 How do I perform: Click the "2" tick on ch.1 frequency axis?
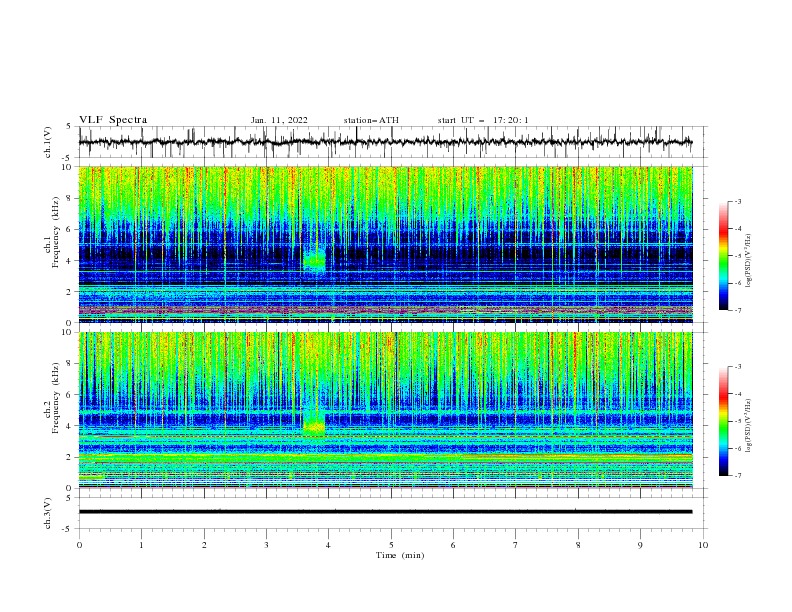click(x=70, y=291)
